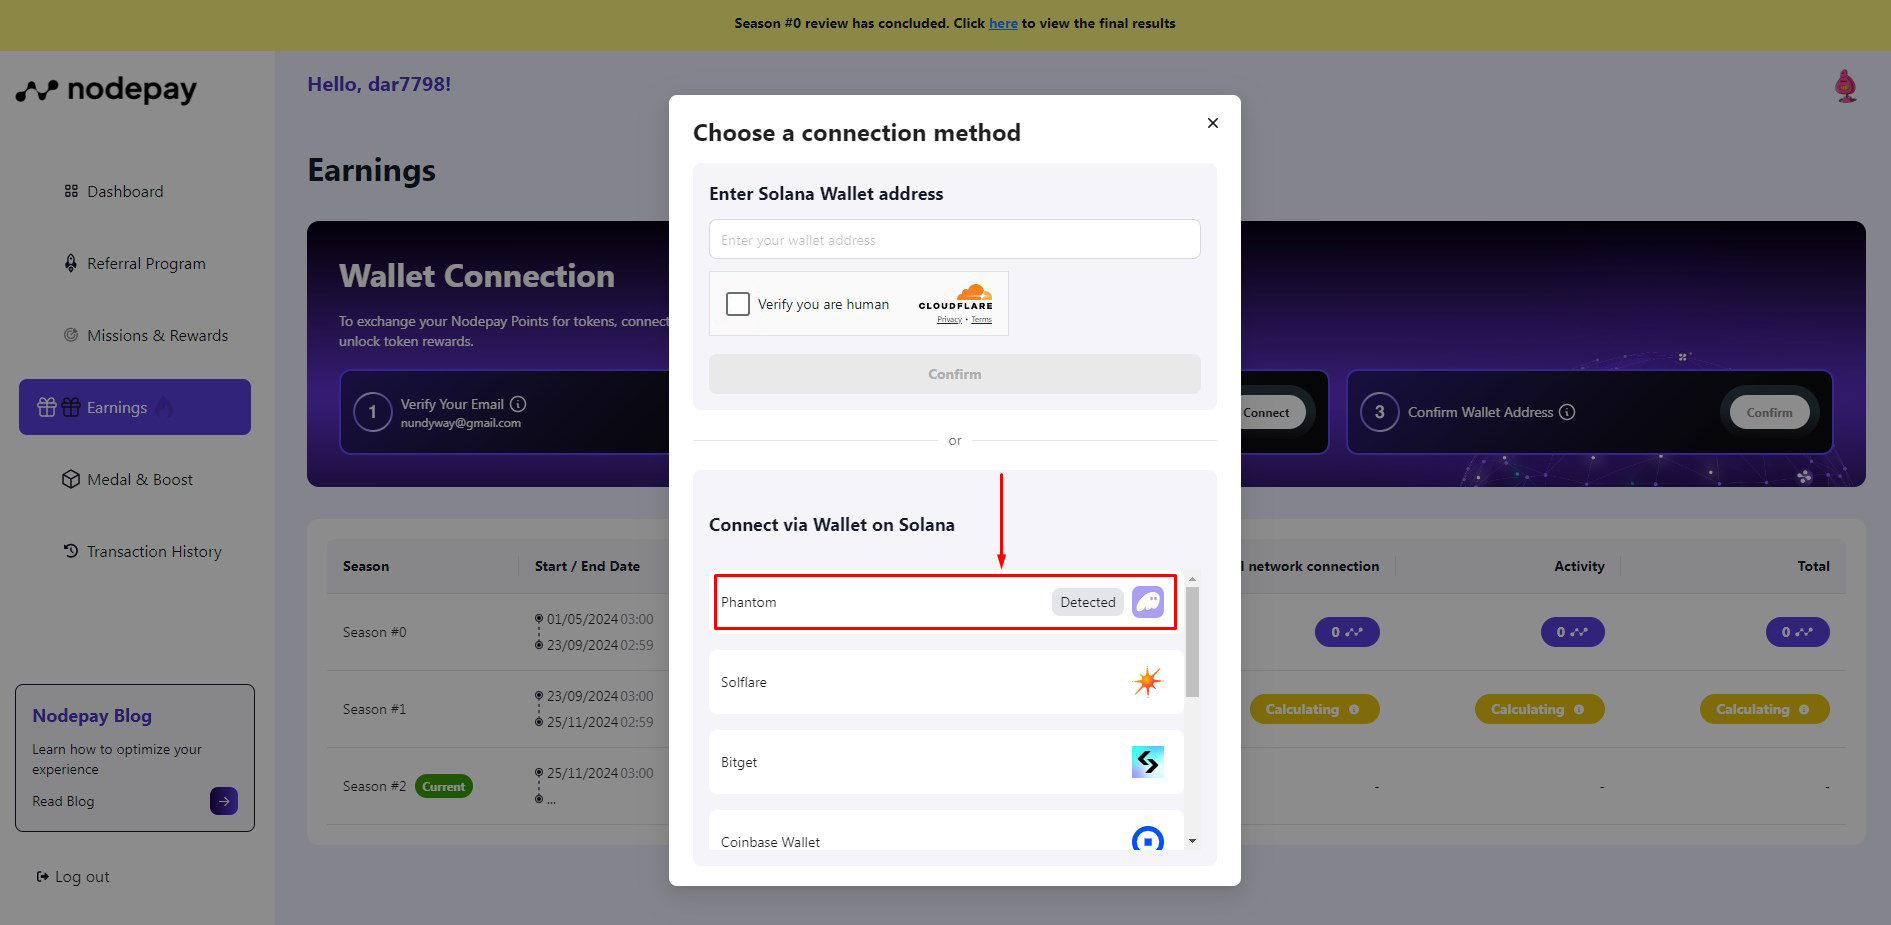Image resolution: width=1891 pixels, height=925 pixels.
Task: Select Coinbase Wallet option
Action: coord(946,832)
